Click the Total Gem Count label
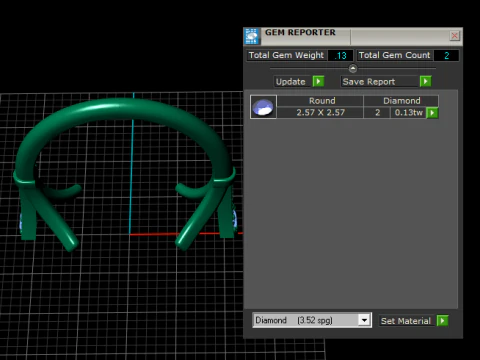Screen dimensions: 480x360 point(395,55)
